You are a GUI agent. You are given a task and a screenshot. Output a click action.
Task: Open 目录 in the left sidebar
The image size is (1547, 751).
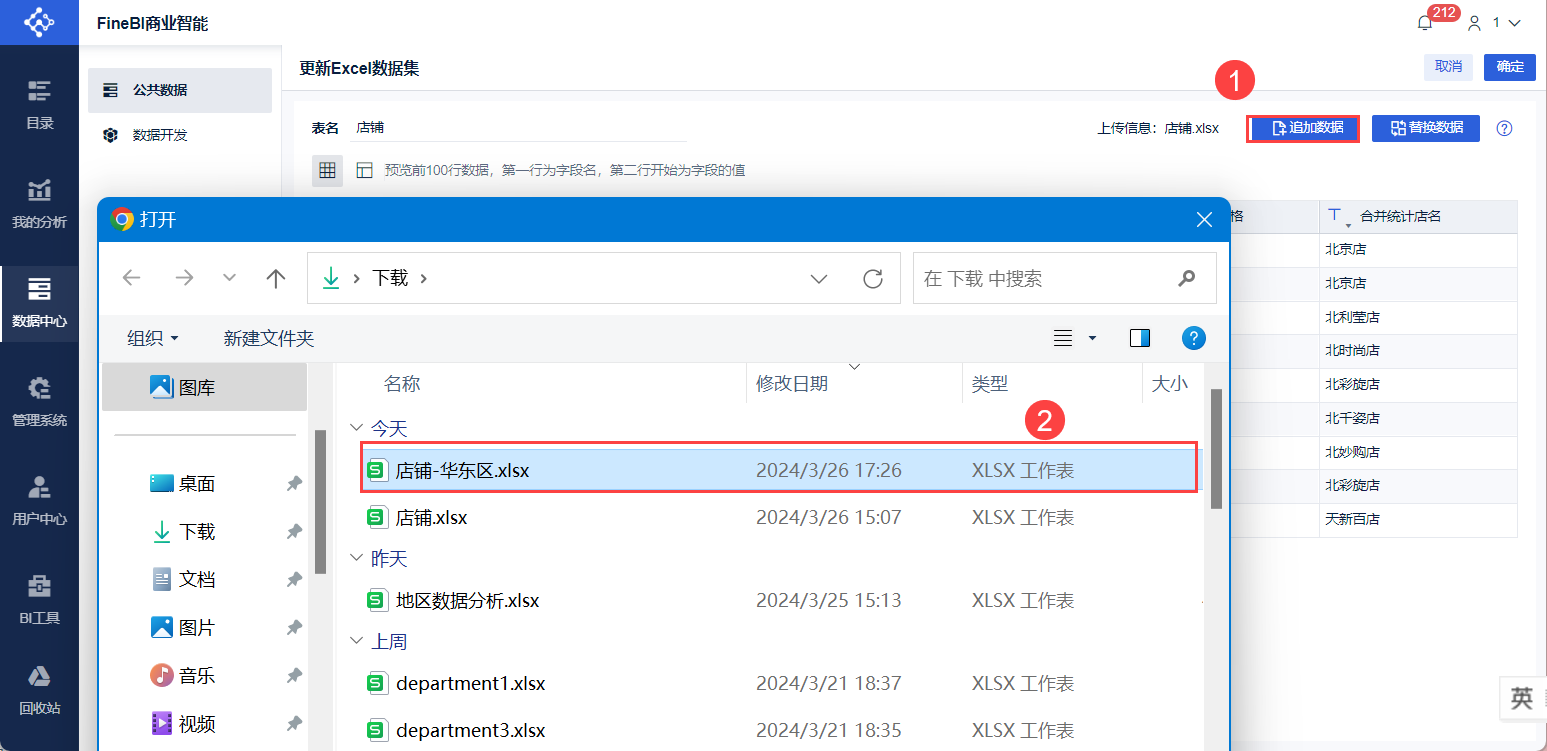39,104
